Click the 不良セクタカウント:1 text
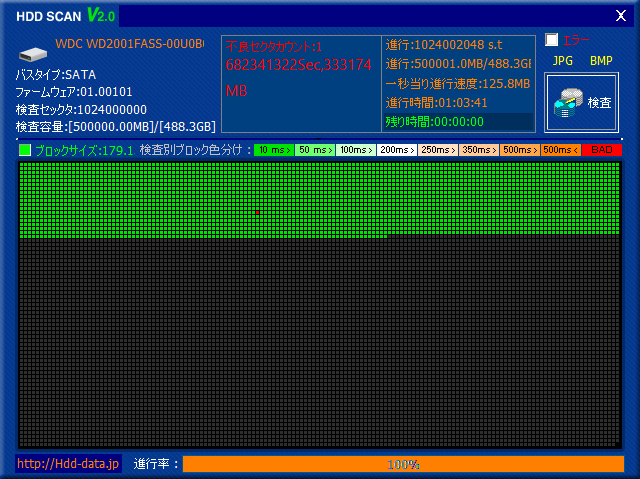Viewport: 640px width, 479px height. (273, 47)
